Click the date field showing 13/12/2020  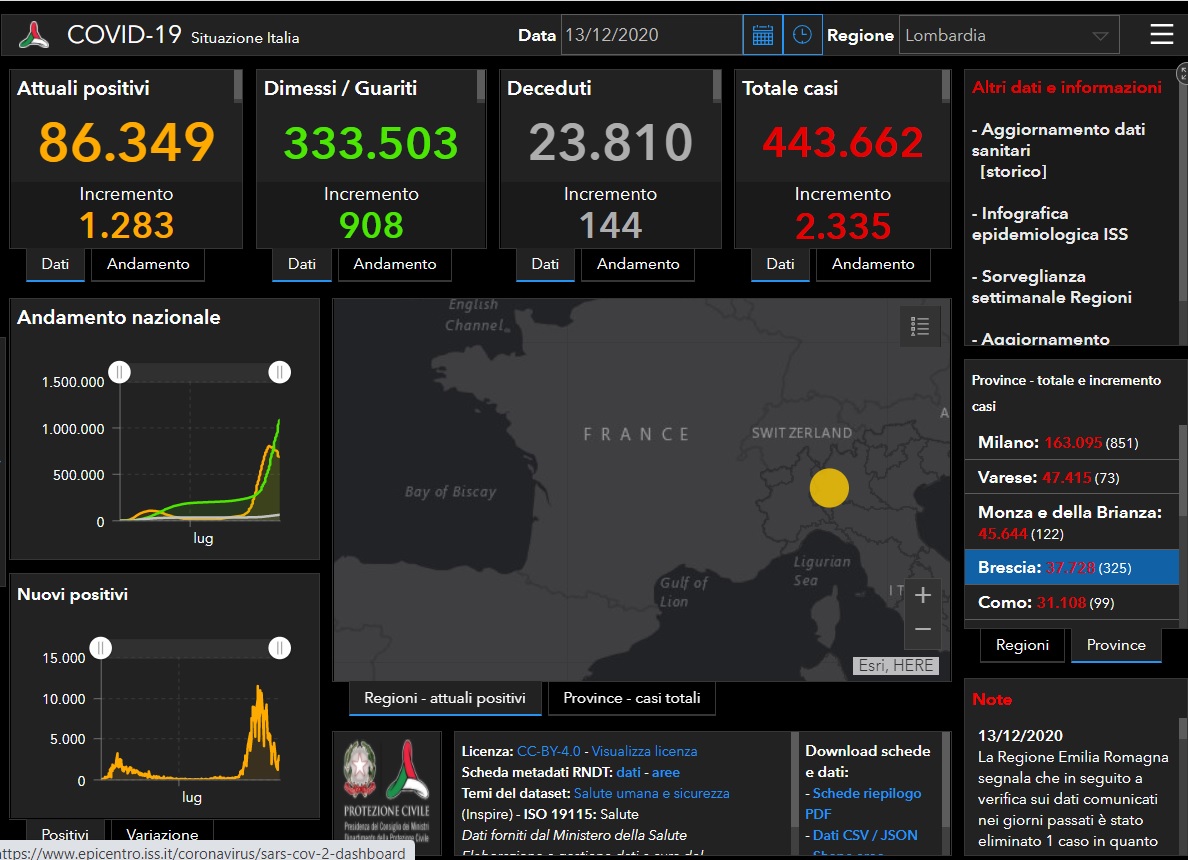pyautogui.click(x=650, y=35)
